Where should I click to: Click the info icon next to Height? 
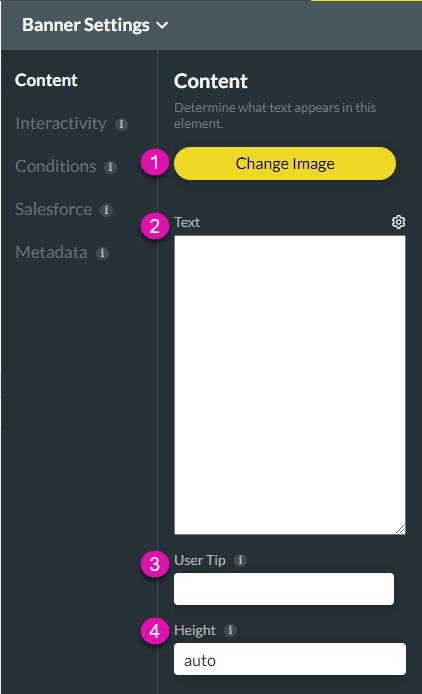(x=230, y=630)
